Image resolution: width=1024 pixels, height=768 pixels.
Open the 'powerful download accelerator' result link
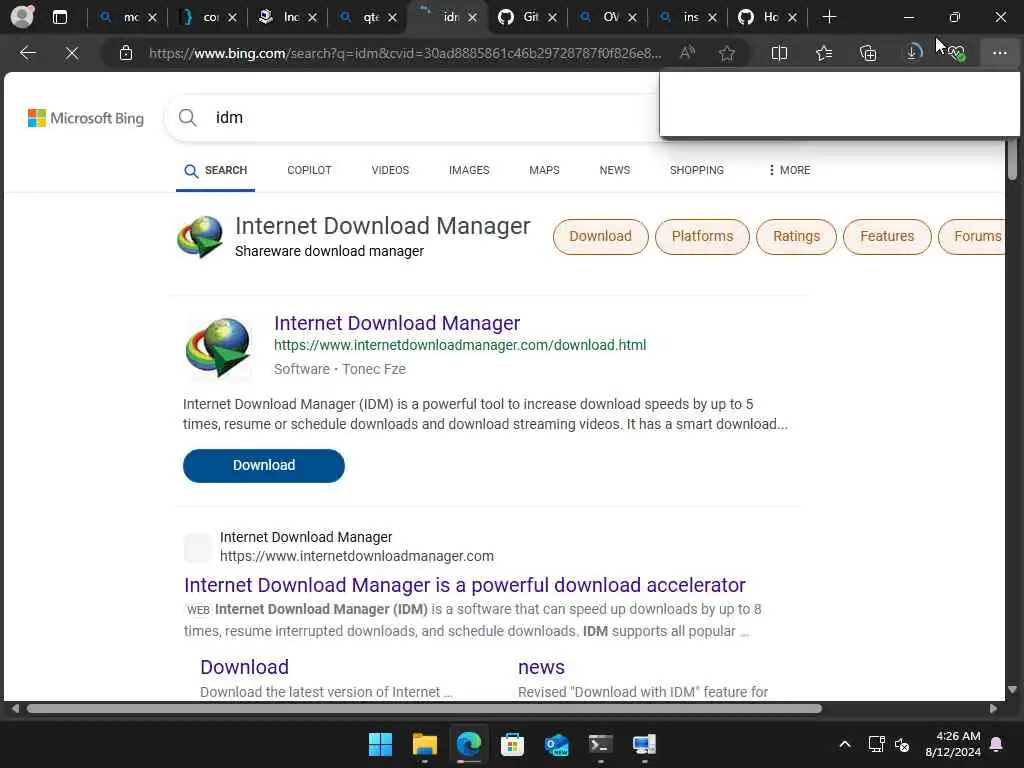[464, 585]
